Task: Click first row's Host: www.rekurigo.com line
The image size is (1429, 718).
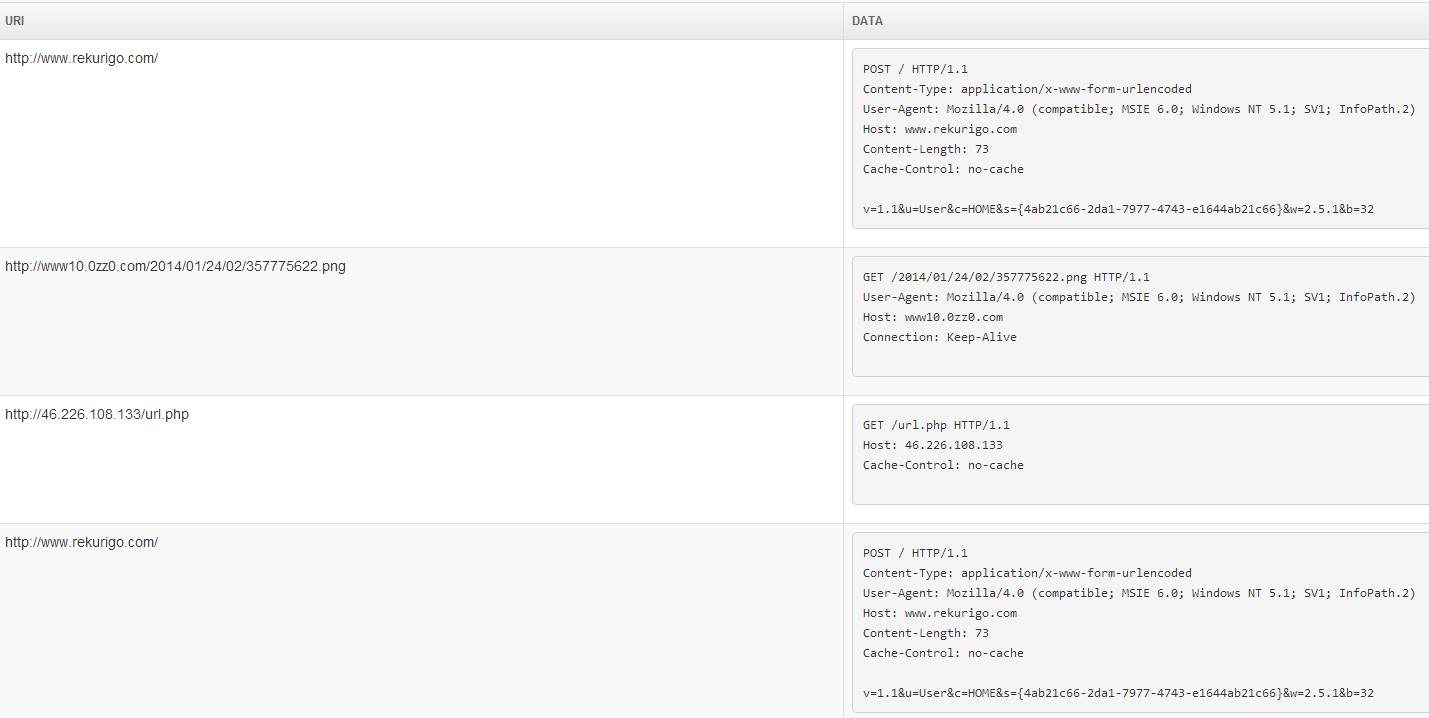Action: click(939, 129)
